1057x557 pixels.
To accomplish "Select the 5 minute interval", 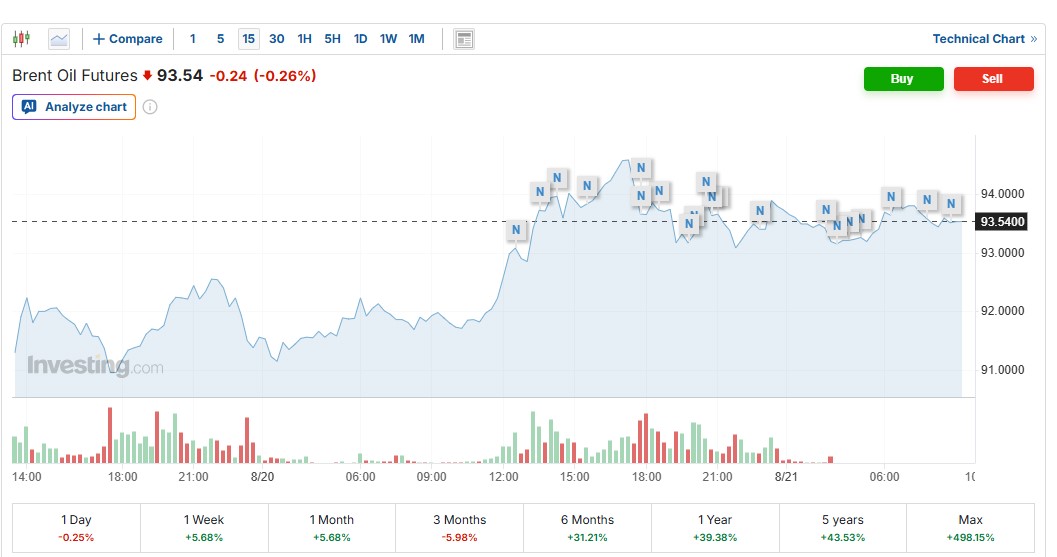I will click(x=220, y=39).
